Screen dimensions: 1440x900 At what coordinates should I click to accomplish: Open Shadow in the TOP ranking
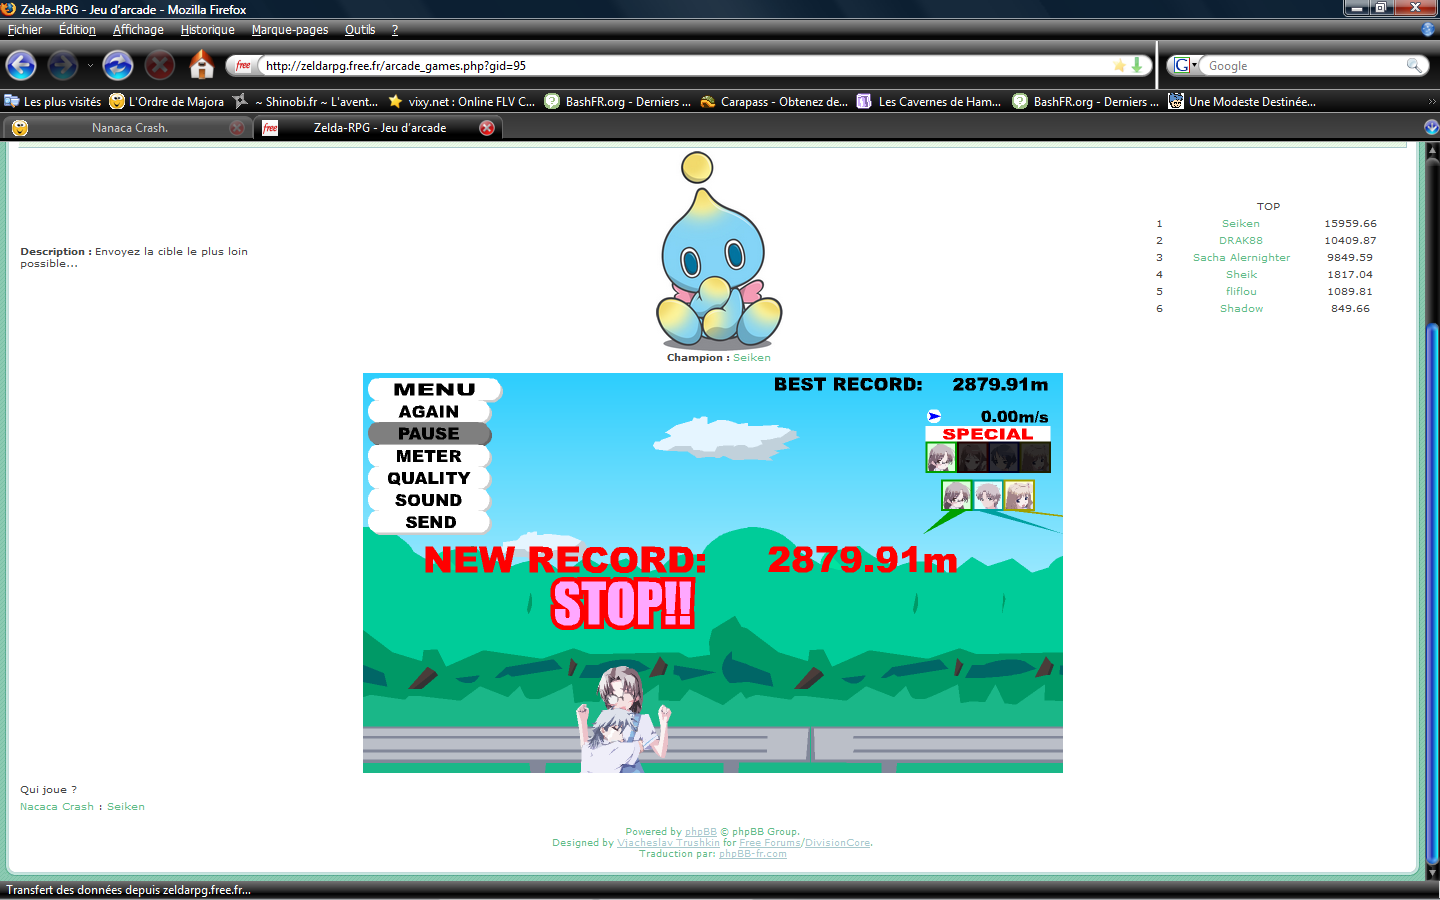coord(1241,309)
